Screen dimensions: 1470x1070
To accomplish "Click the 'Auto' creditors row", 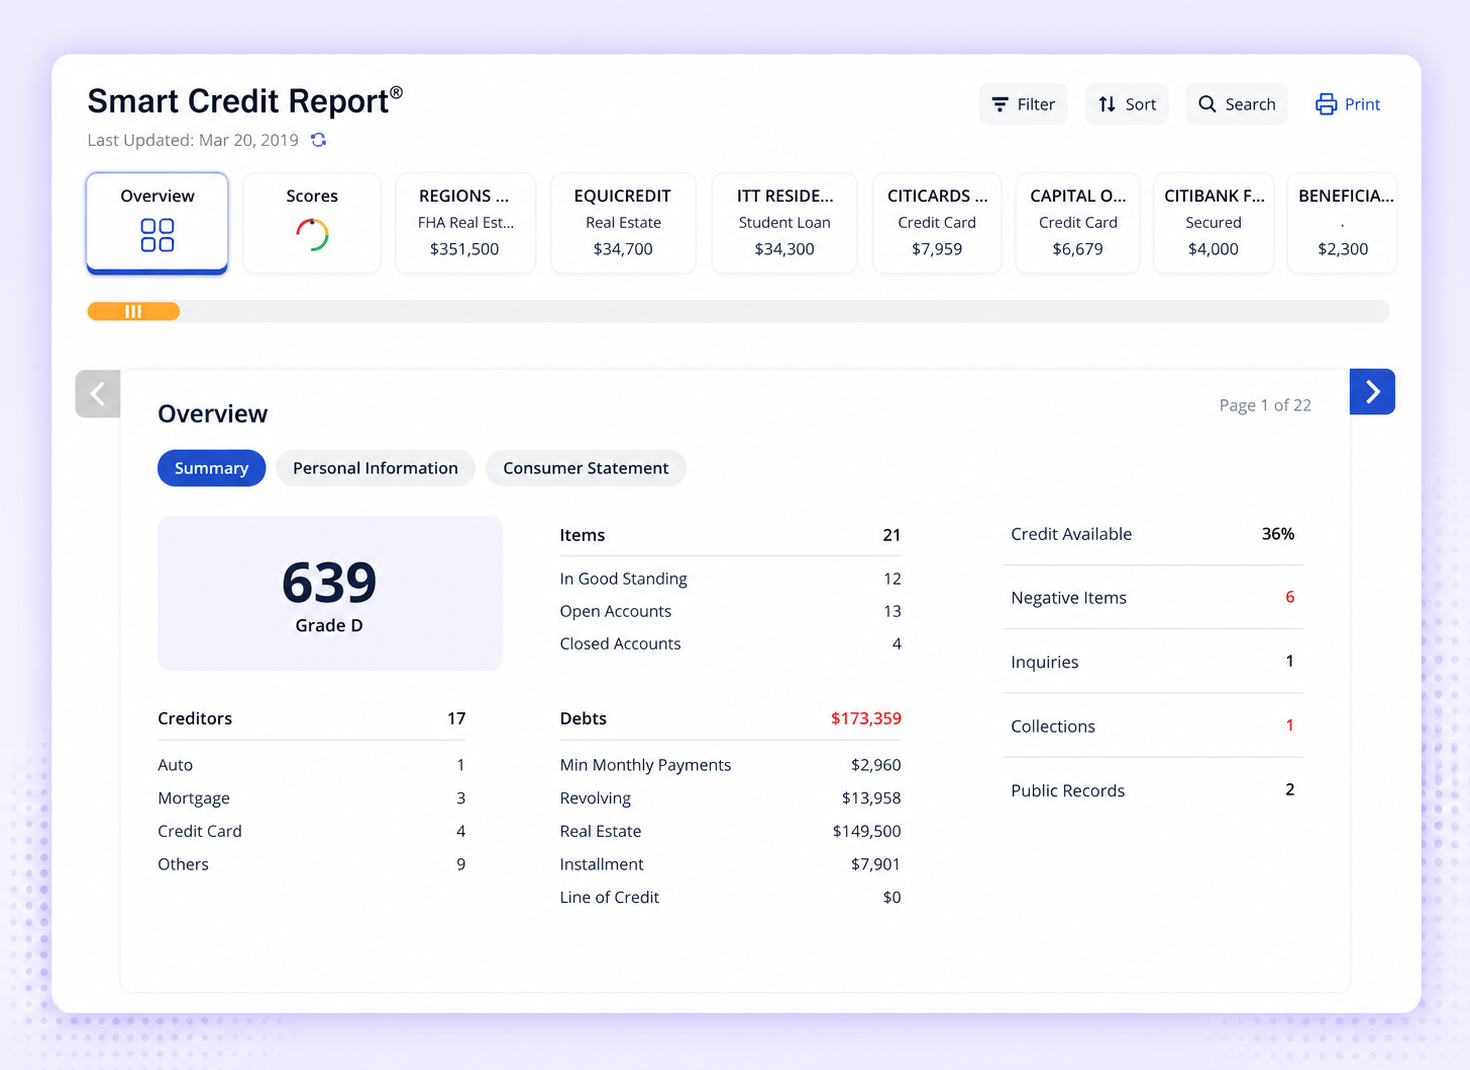I will click(x=311, y=765).
